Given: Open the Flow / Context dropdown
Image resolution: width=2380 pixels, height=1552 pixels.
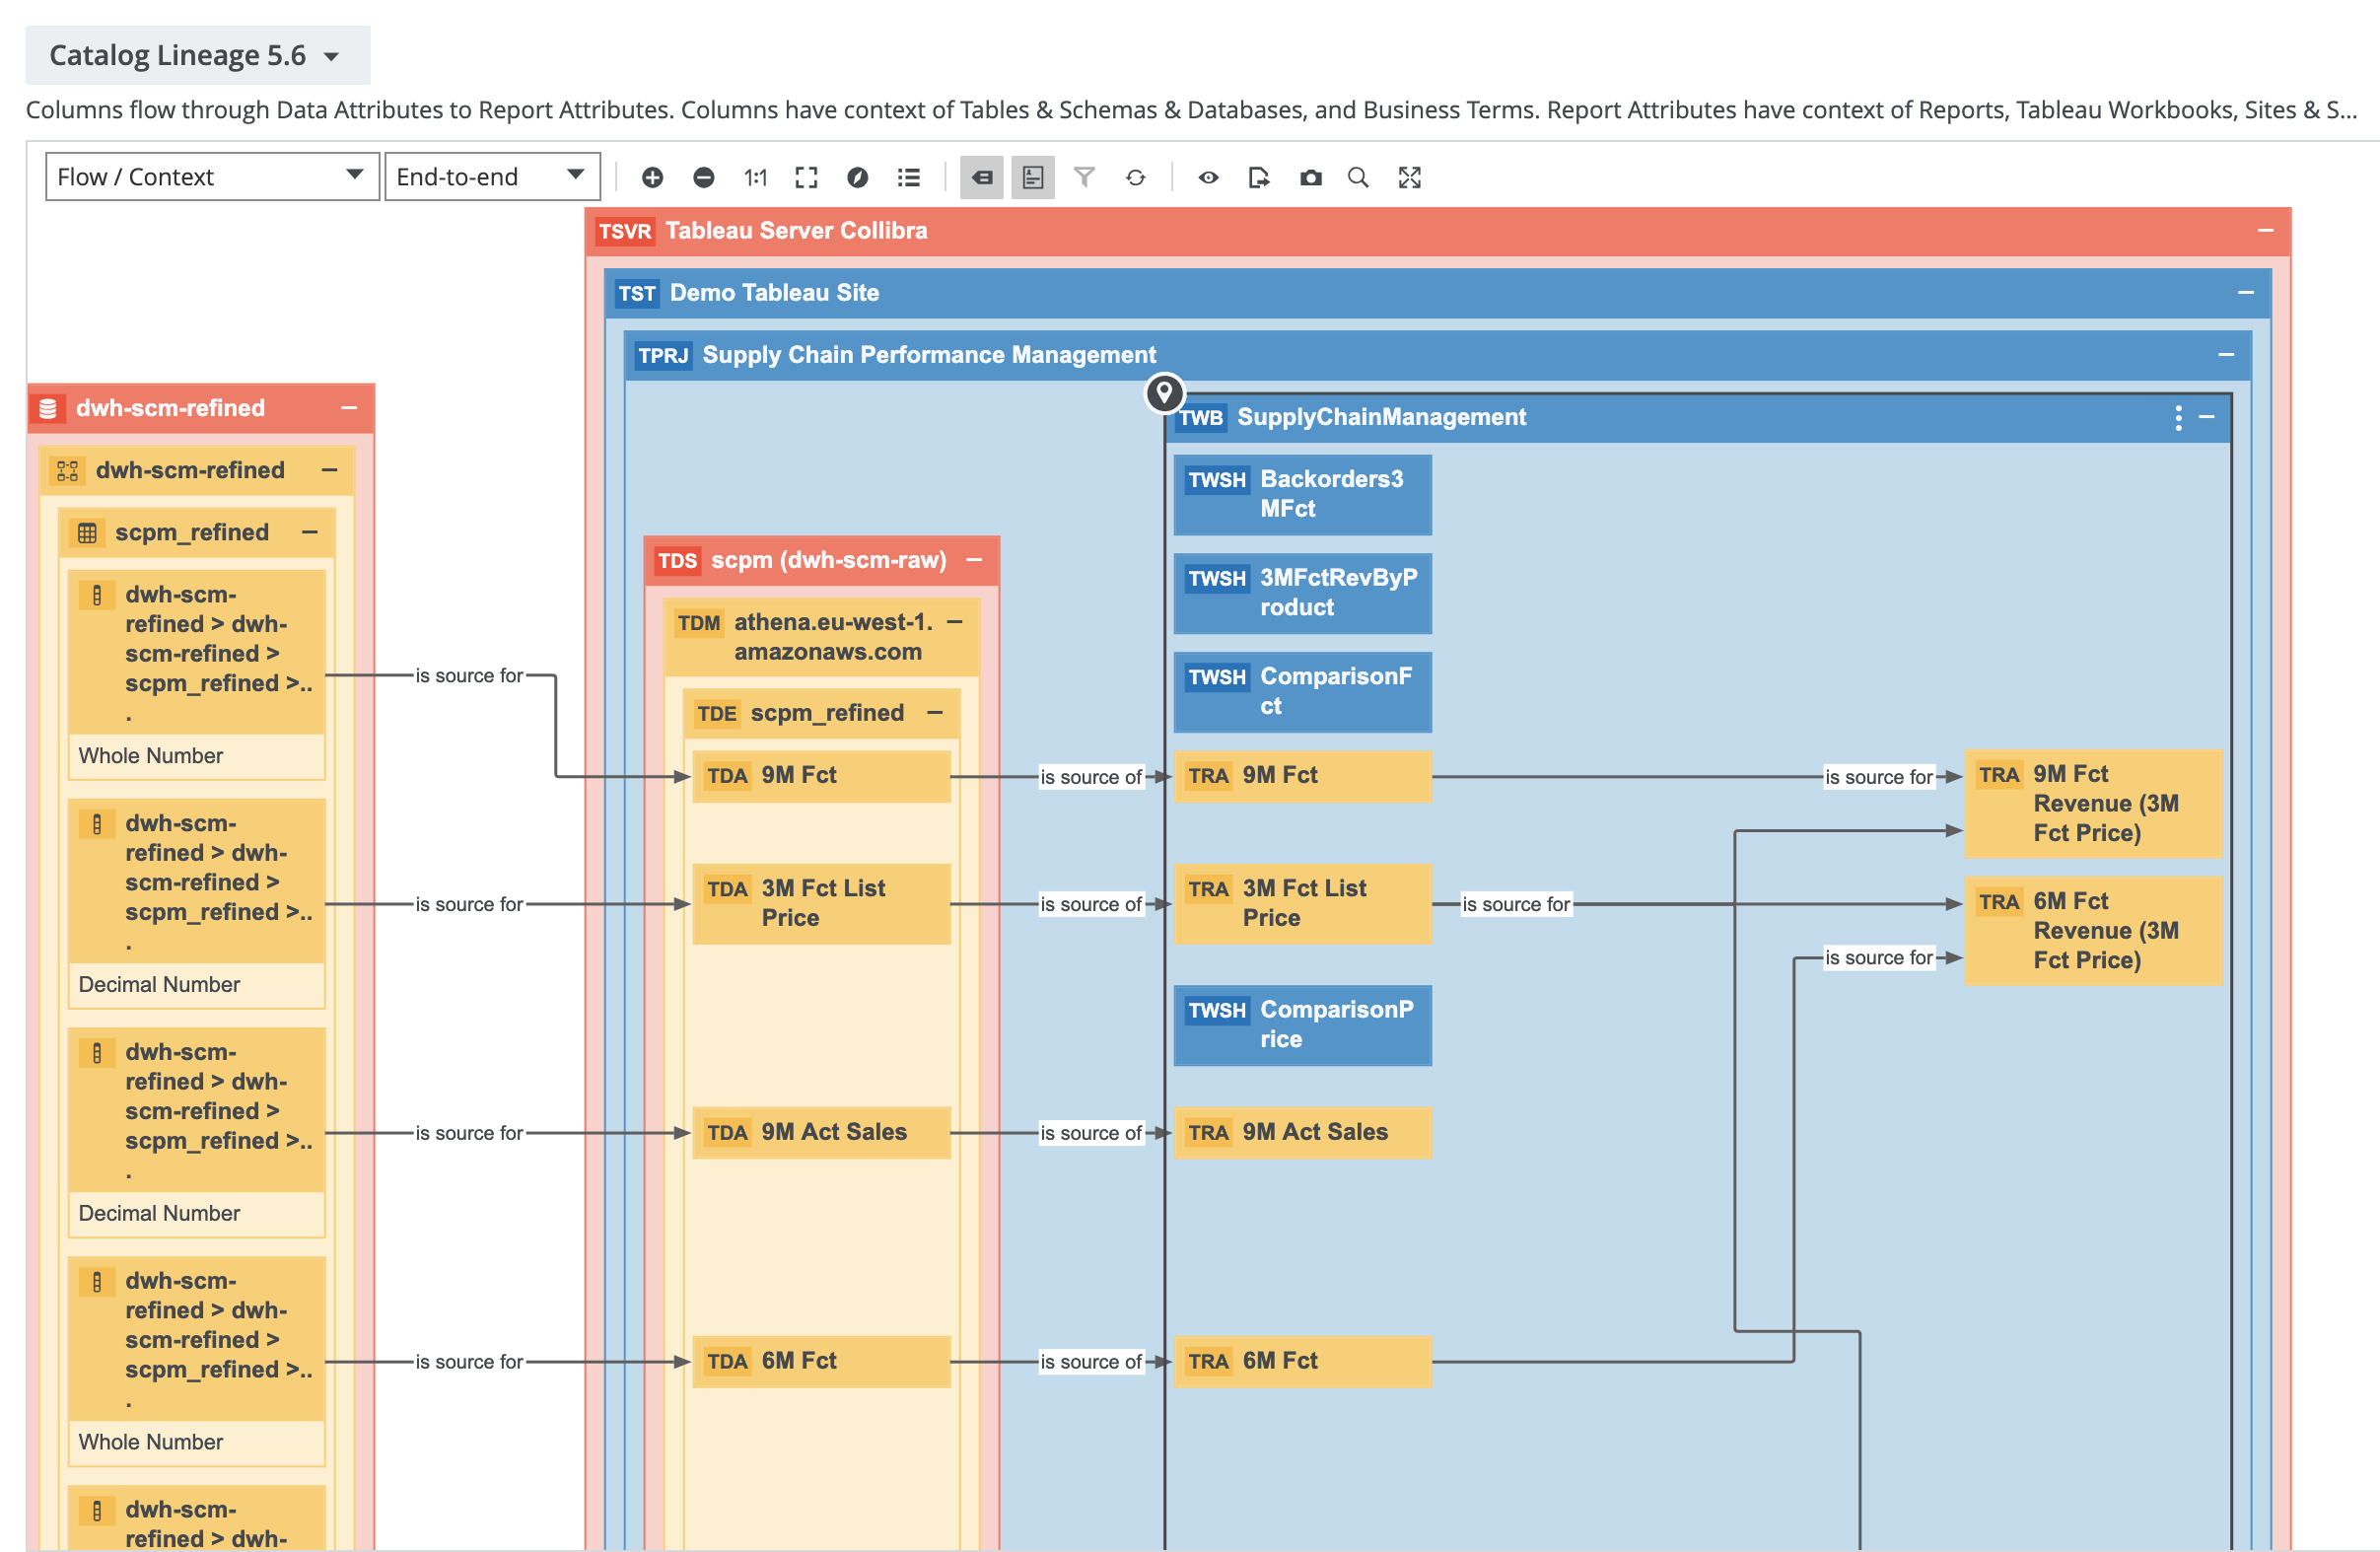Looking at the screenshot, I should tap(211, 176).
